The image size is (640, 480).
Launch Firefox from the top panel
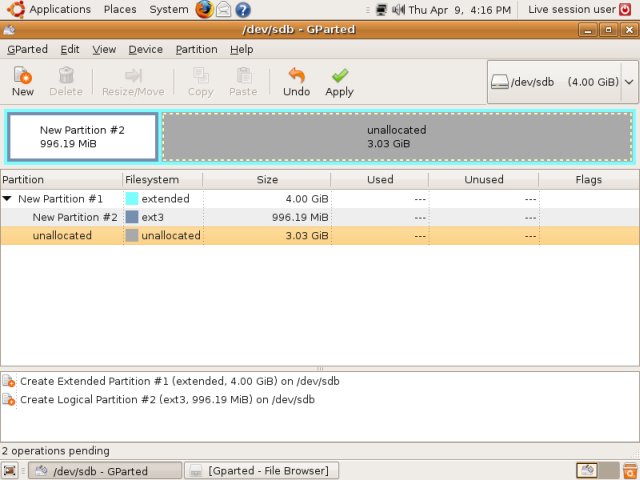click(204, 9)
